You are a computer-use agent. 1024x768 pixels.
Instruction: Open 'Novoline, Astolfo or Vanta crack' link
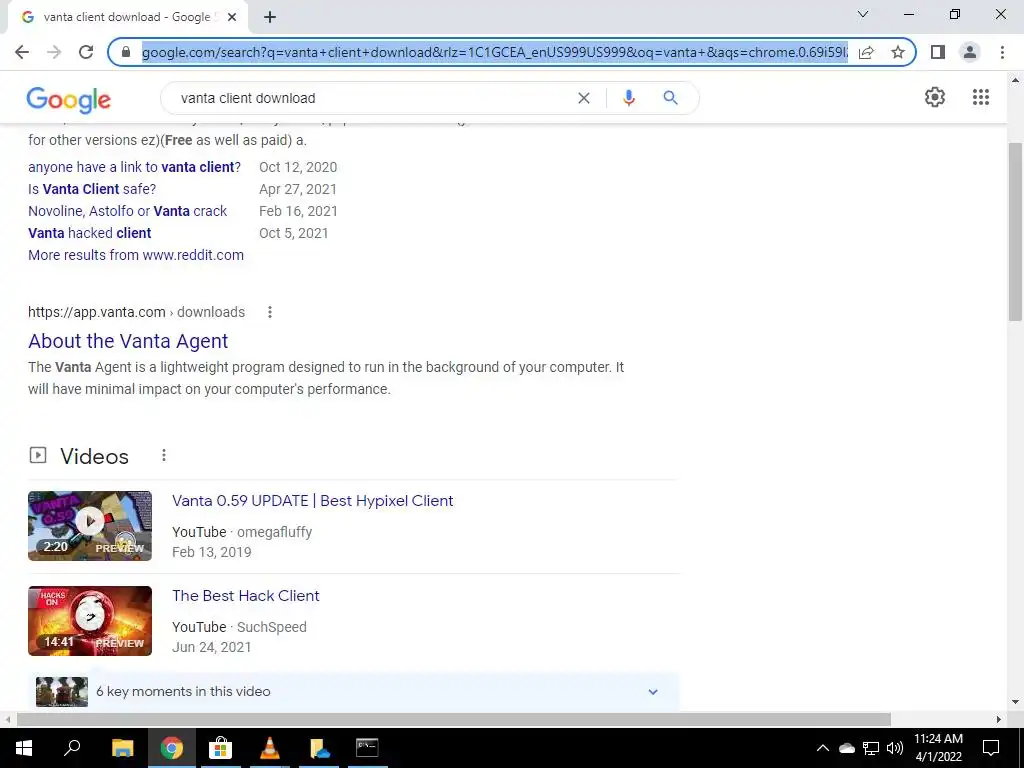(x=127, y=211)
